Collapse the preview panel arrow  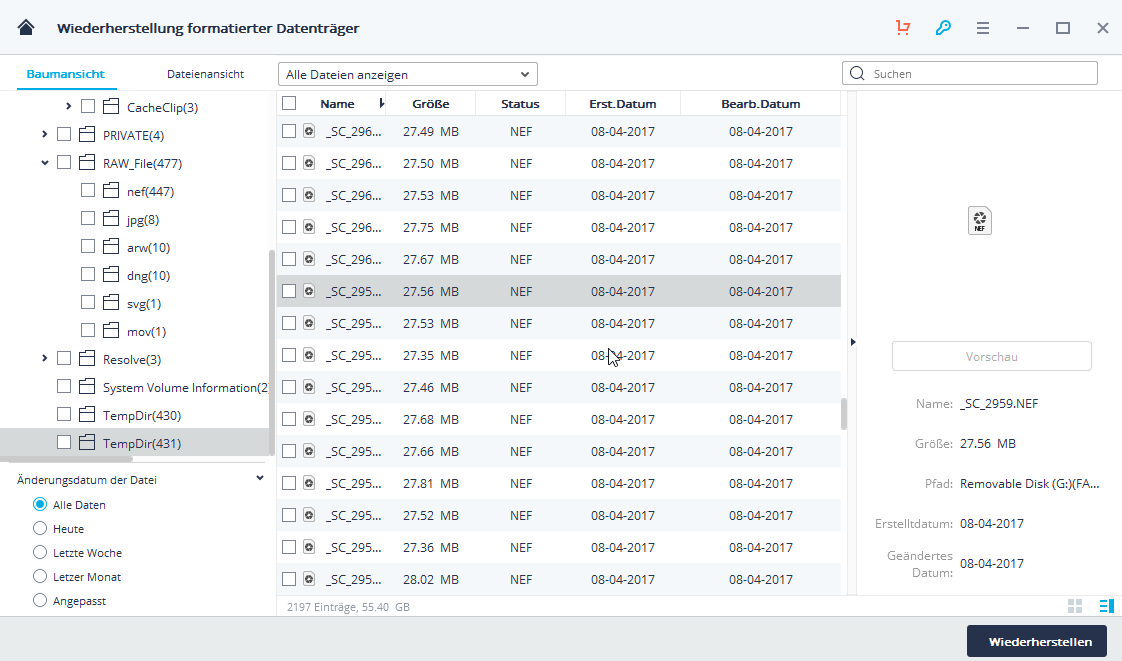[852, 342]
